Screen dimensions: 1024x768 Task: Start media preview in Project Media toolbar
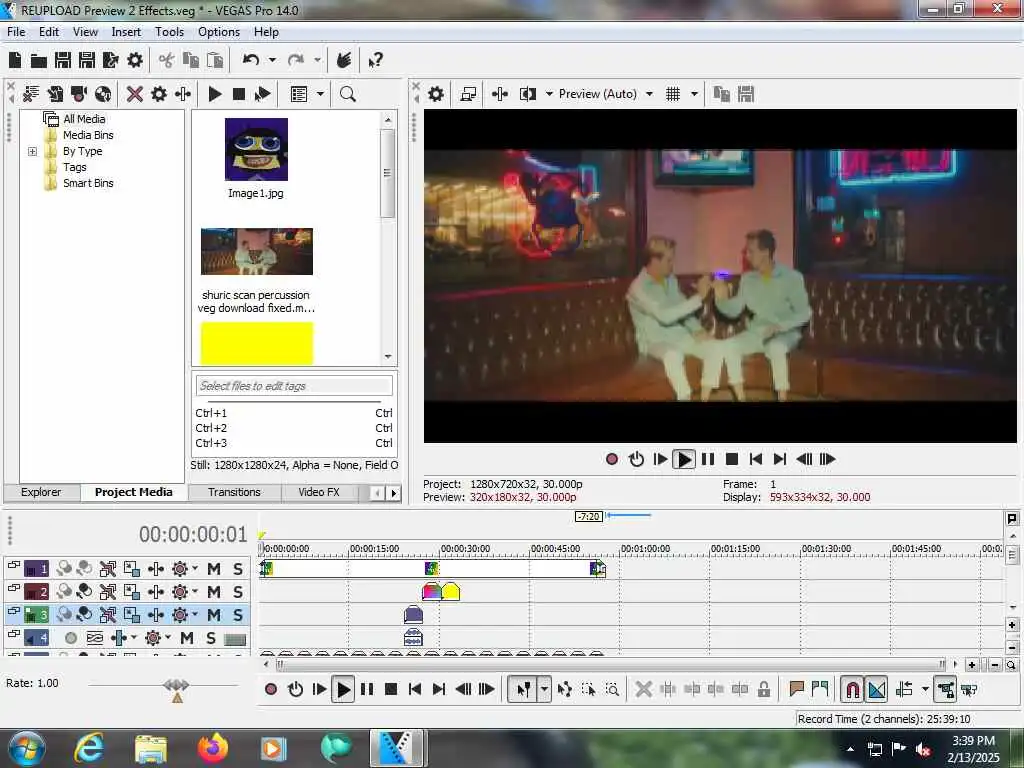pos(215,94)
